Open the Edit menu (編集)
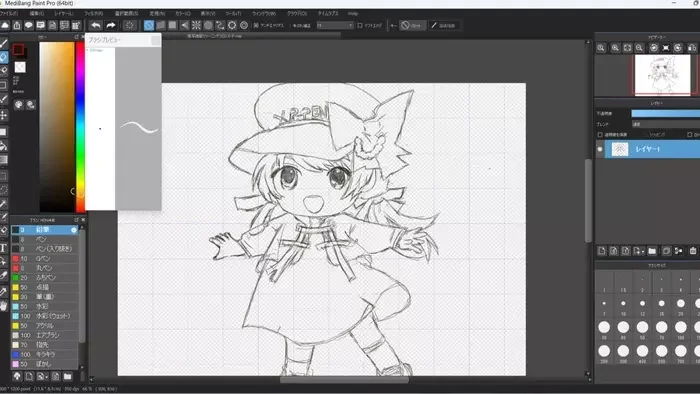 click(x=37, y=14)
